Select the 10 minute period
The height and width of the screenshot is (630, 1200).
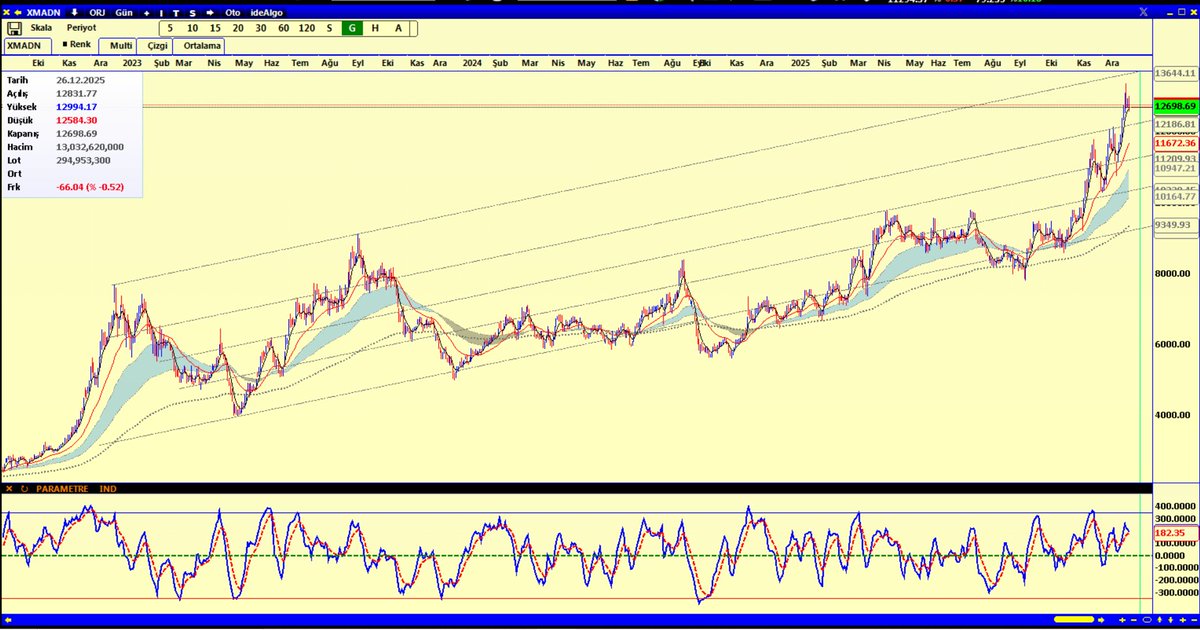[192, 28]
